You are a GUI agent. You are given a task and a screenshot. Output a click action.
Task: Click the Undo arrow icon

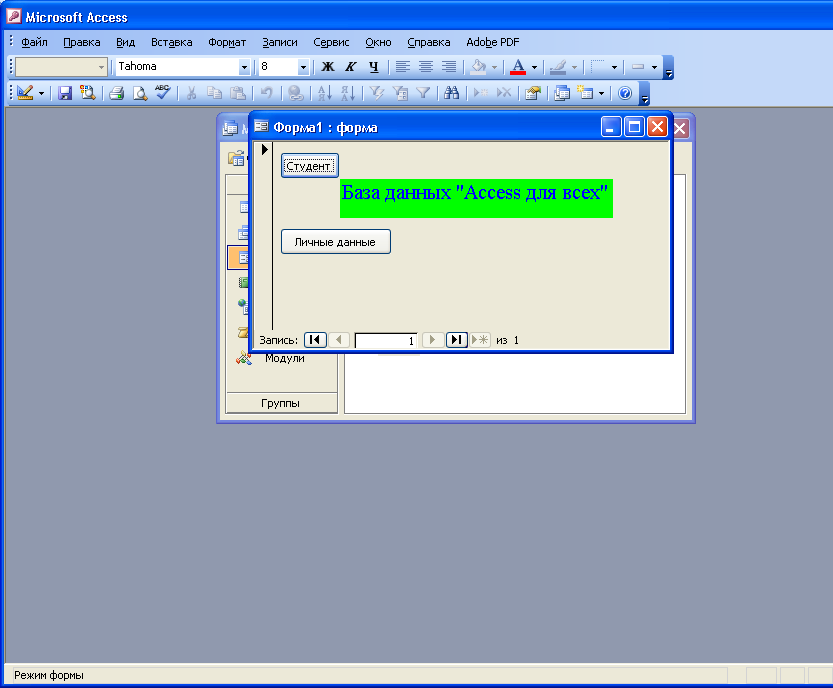click(266, 93)
